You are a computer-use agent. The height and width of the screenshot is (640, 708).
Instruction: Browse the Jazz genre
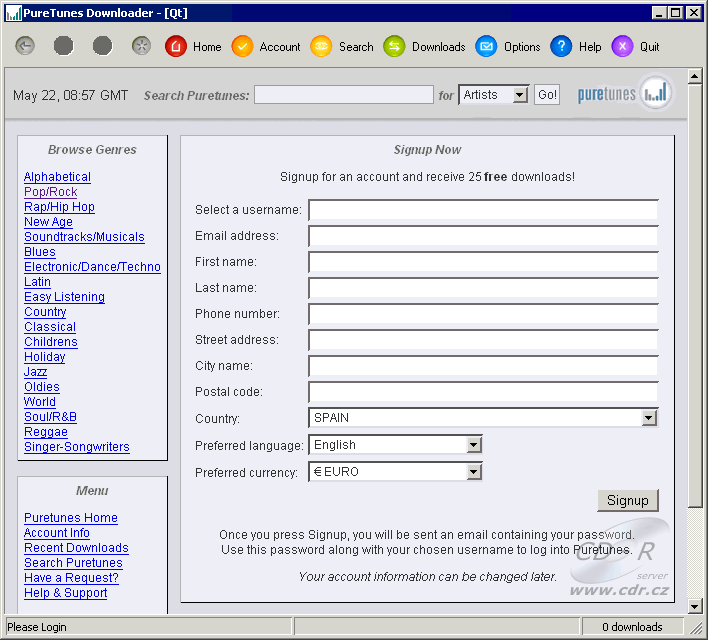click(x=35, y=372)
